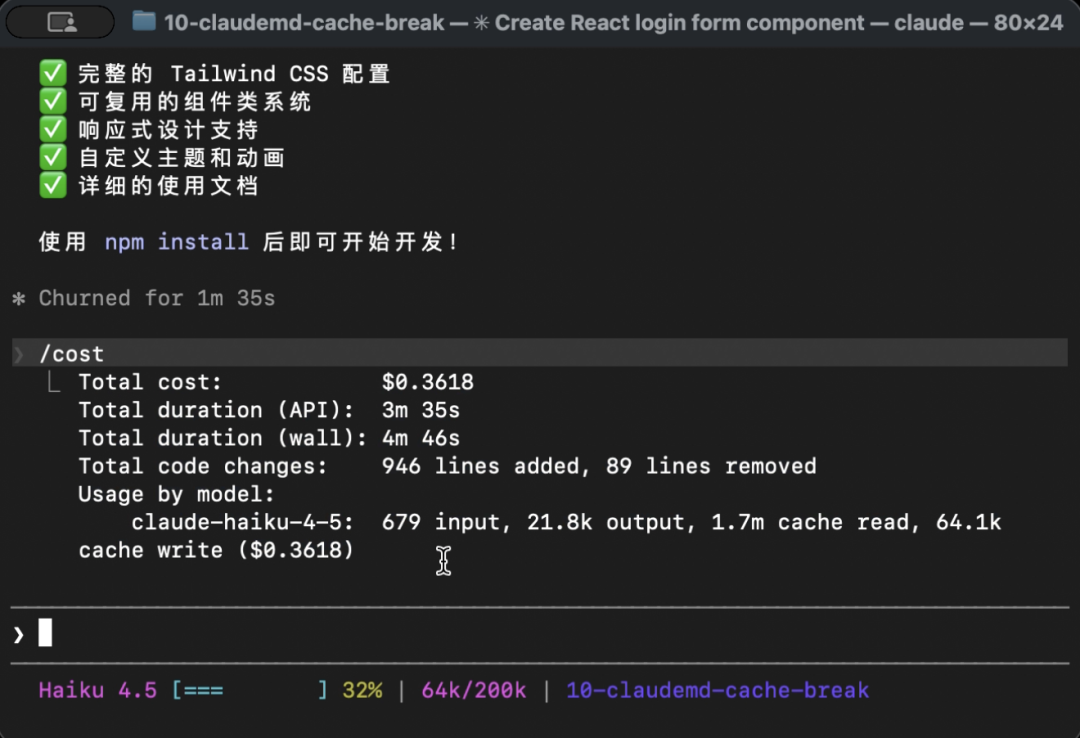Click the "cache write ($0.3618)" text
Viewport: 1080px width, 738px height.
(216, 550)
